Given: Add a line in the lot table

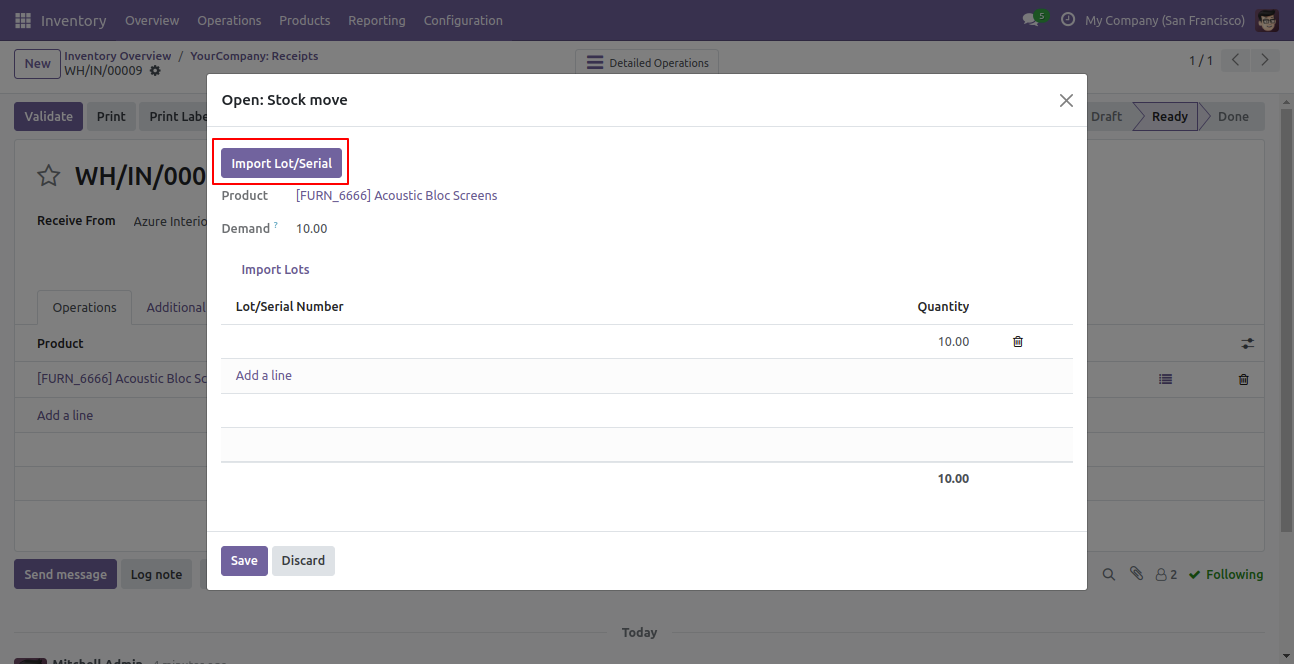Looking at the screenshot, I should 264,376.
